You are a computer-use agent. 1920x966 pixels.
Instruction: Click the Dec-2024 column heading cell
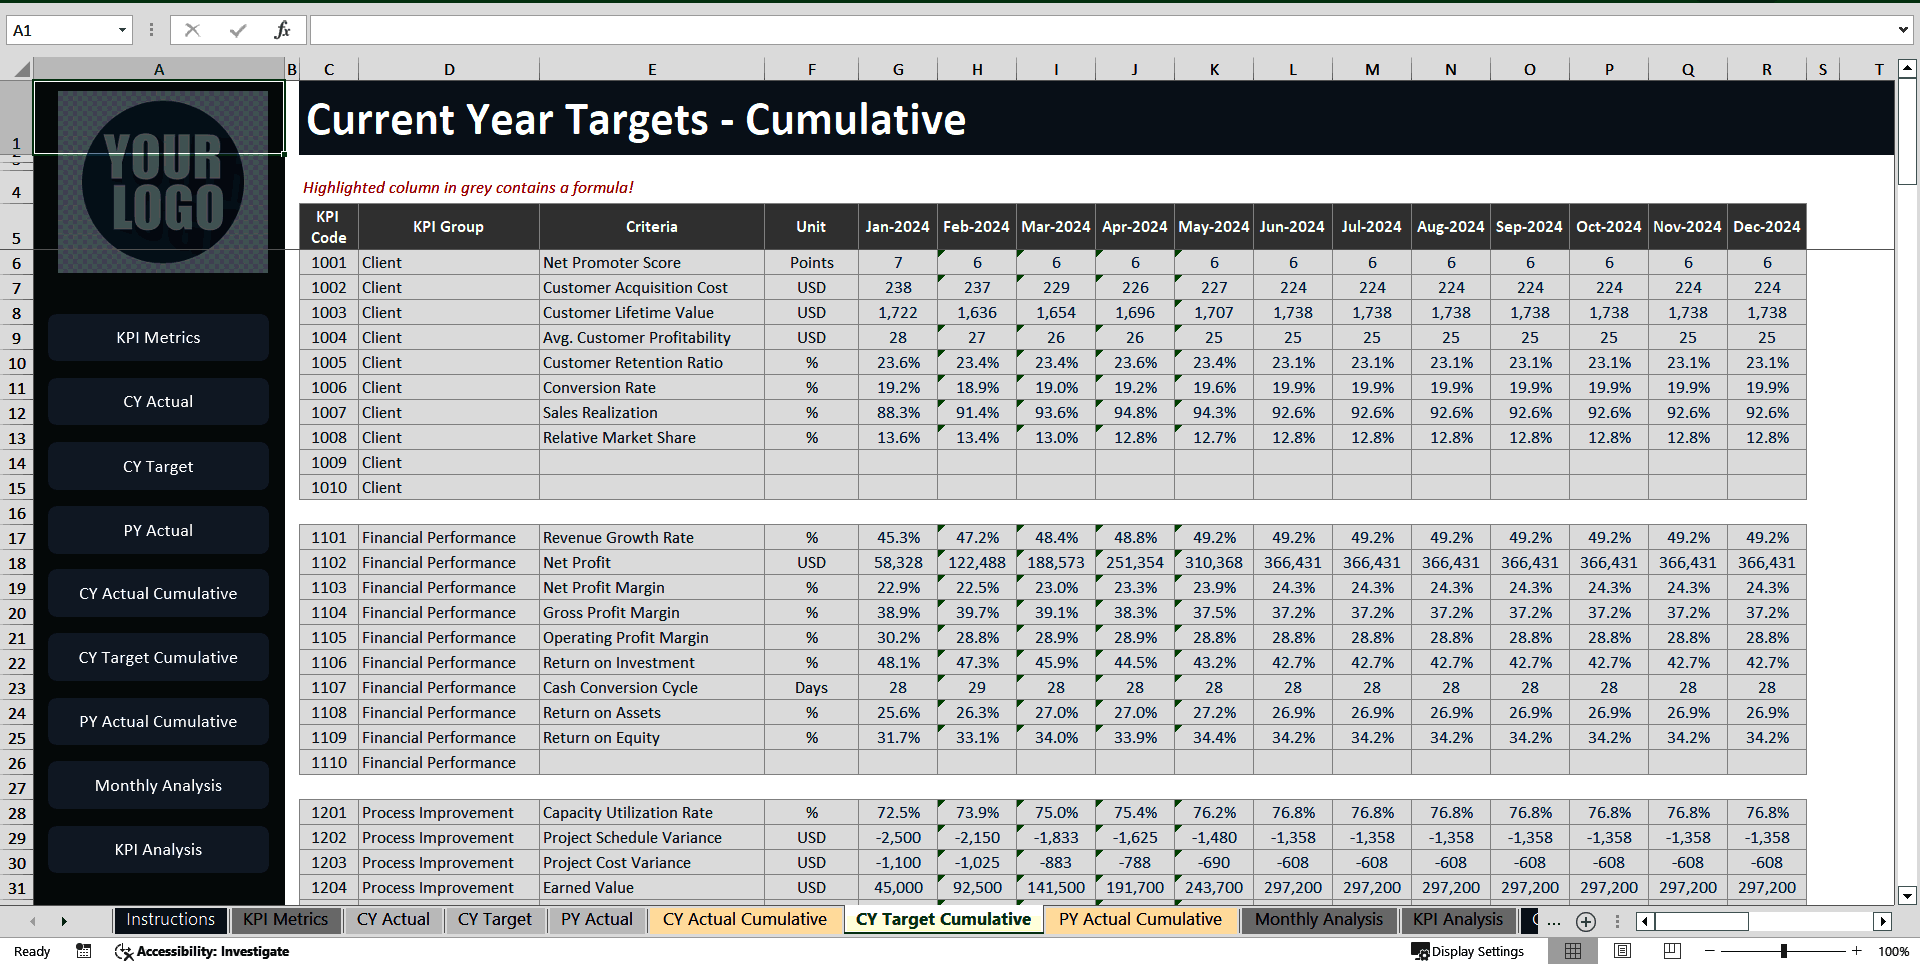tap(1767, 227)
